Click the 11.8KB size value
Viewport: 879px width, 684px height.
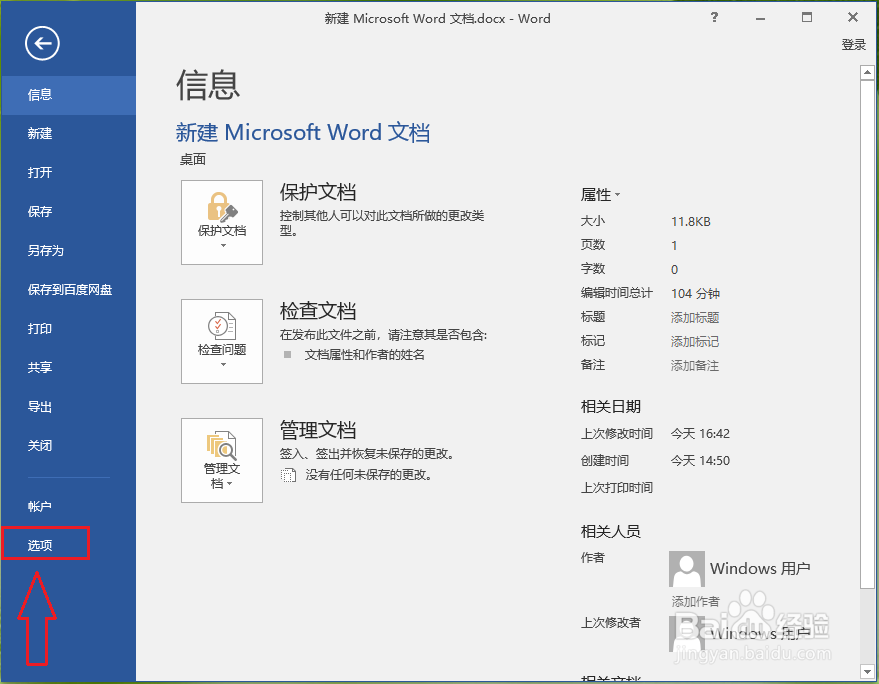tap(691, 221)
